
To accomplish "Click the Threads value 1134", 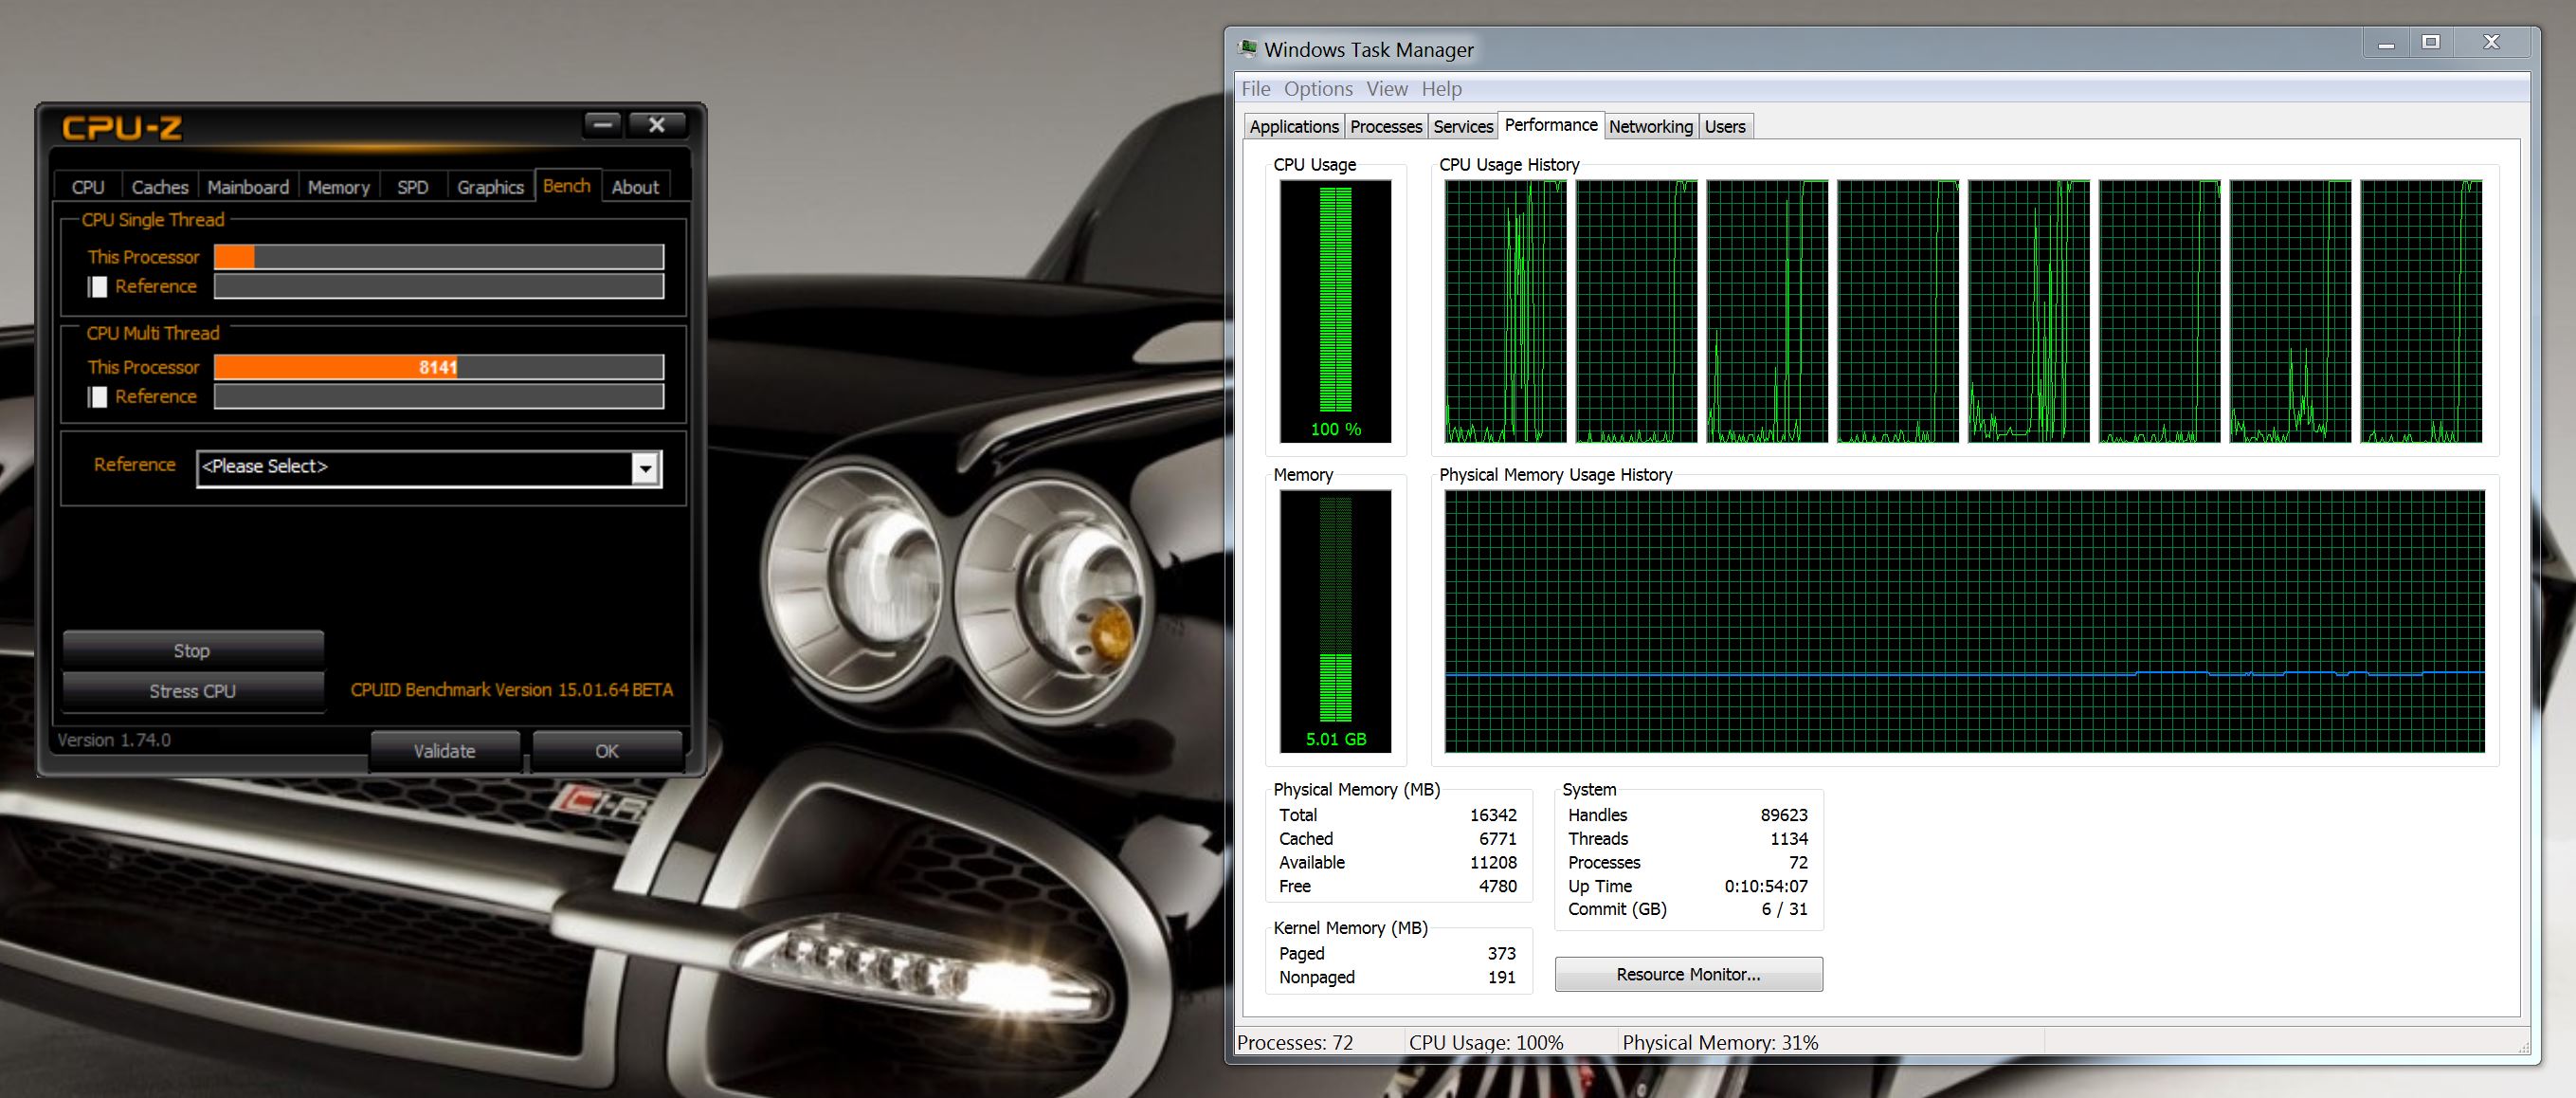I will tap(1788, 839).
